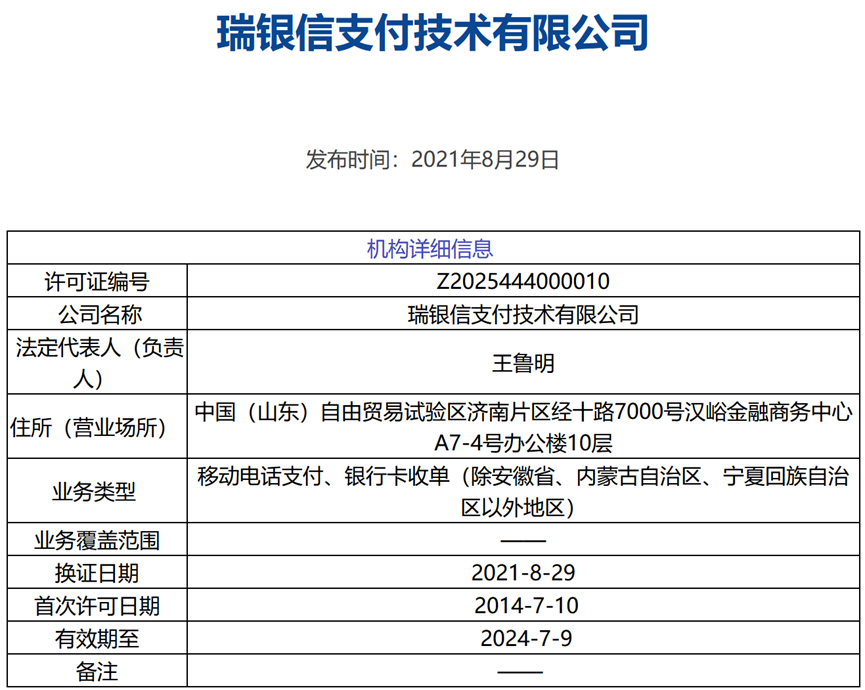This screenshot has width=865, height=690.
Task: Click the address line starting 中国（山东）自由贸易试验区
Action: coord(524,411)
